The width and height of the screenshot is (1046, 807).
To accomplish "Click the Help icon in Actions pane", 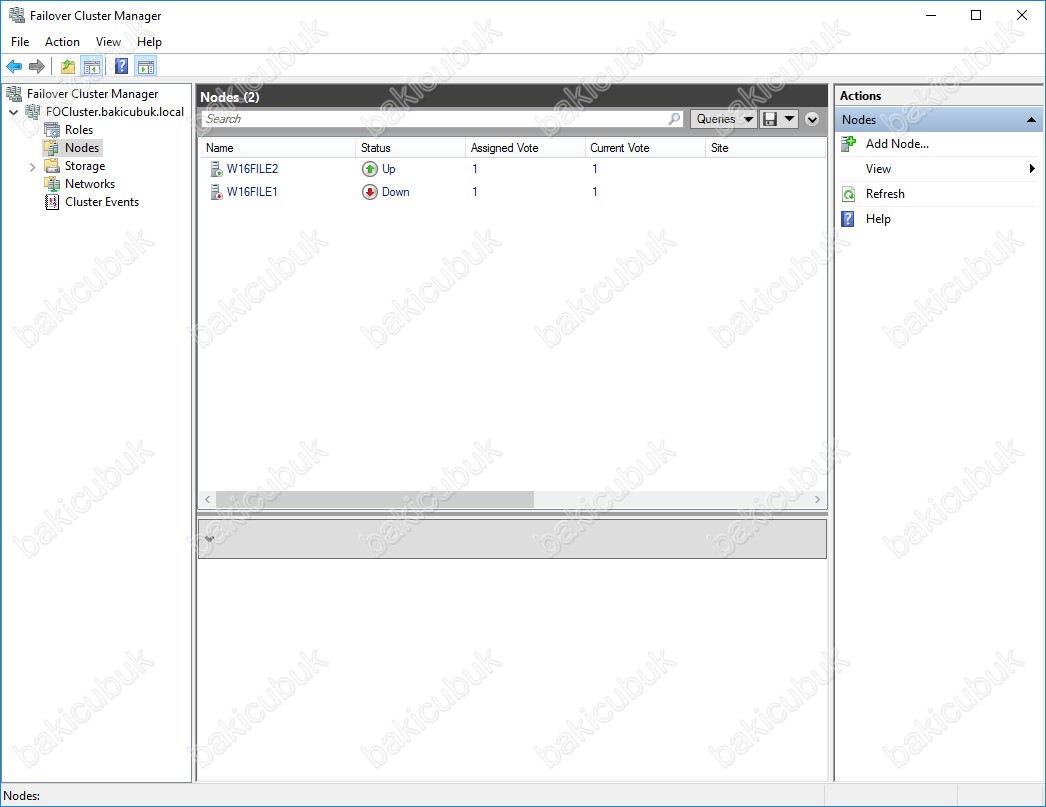I will 848,219.
